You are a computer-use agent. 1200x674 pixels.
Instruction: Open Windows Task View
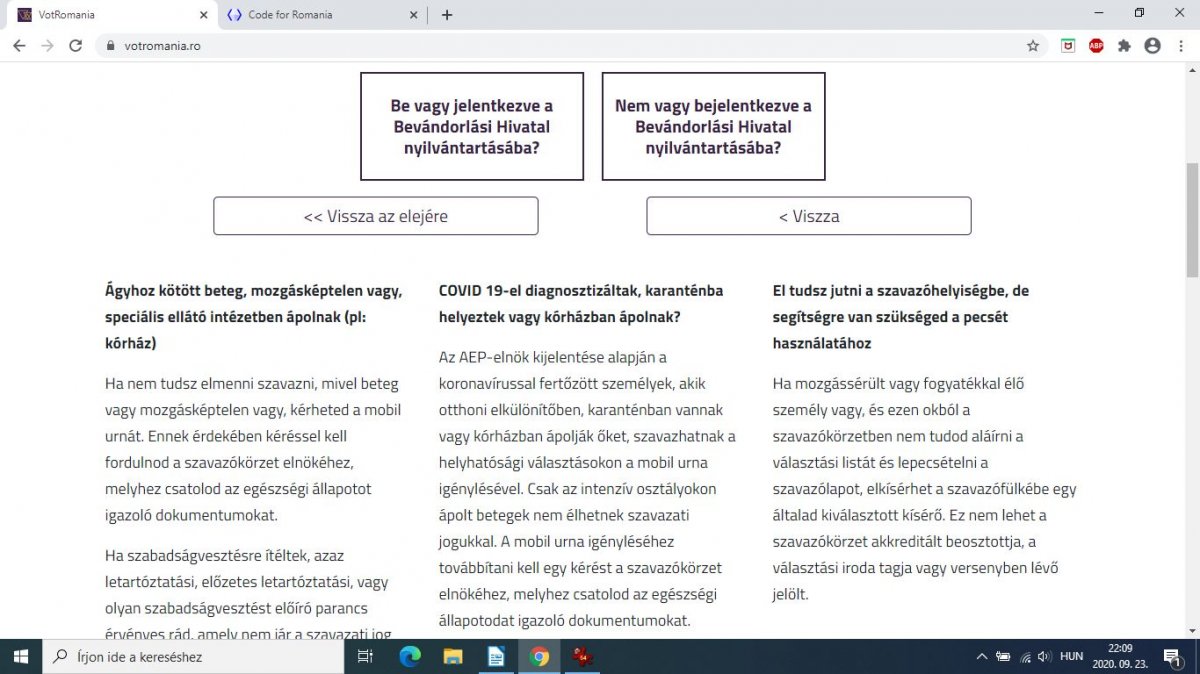pyautogui.click(x=365, y=657)
